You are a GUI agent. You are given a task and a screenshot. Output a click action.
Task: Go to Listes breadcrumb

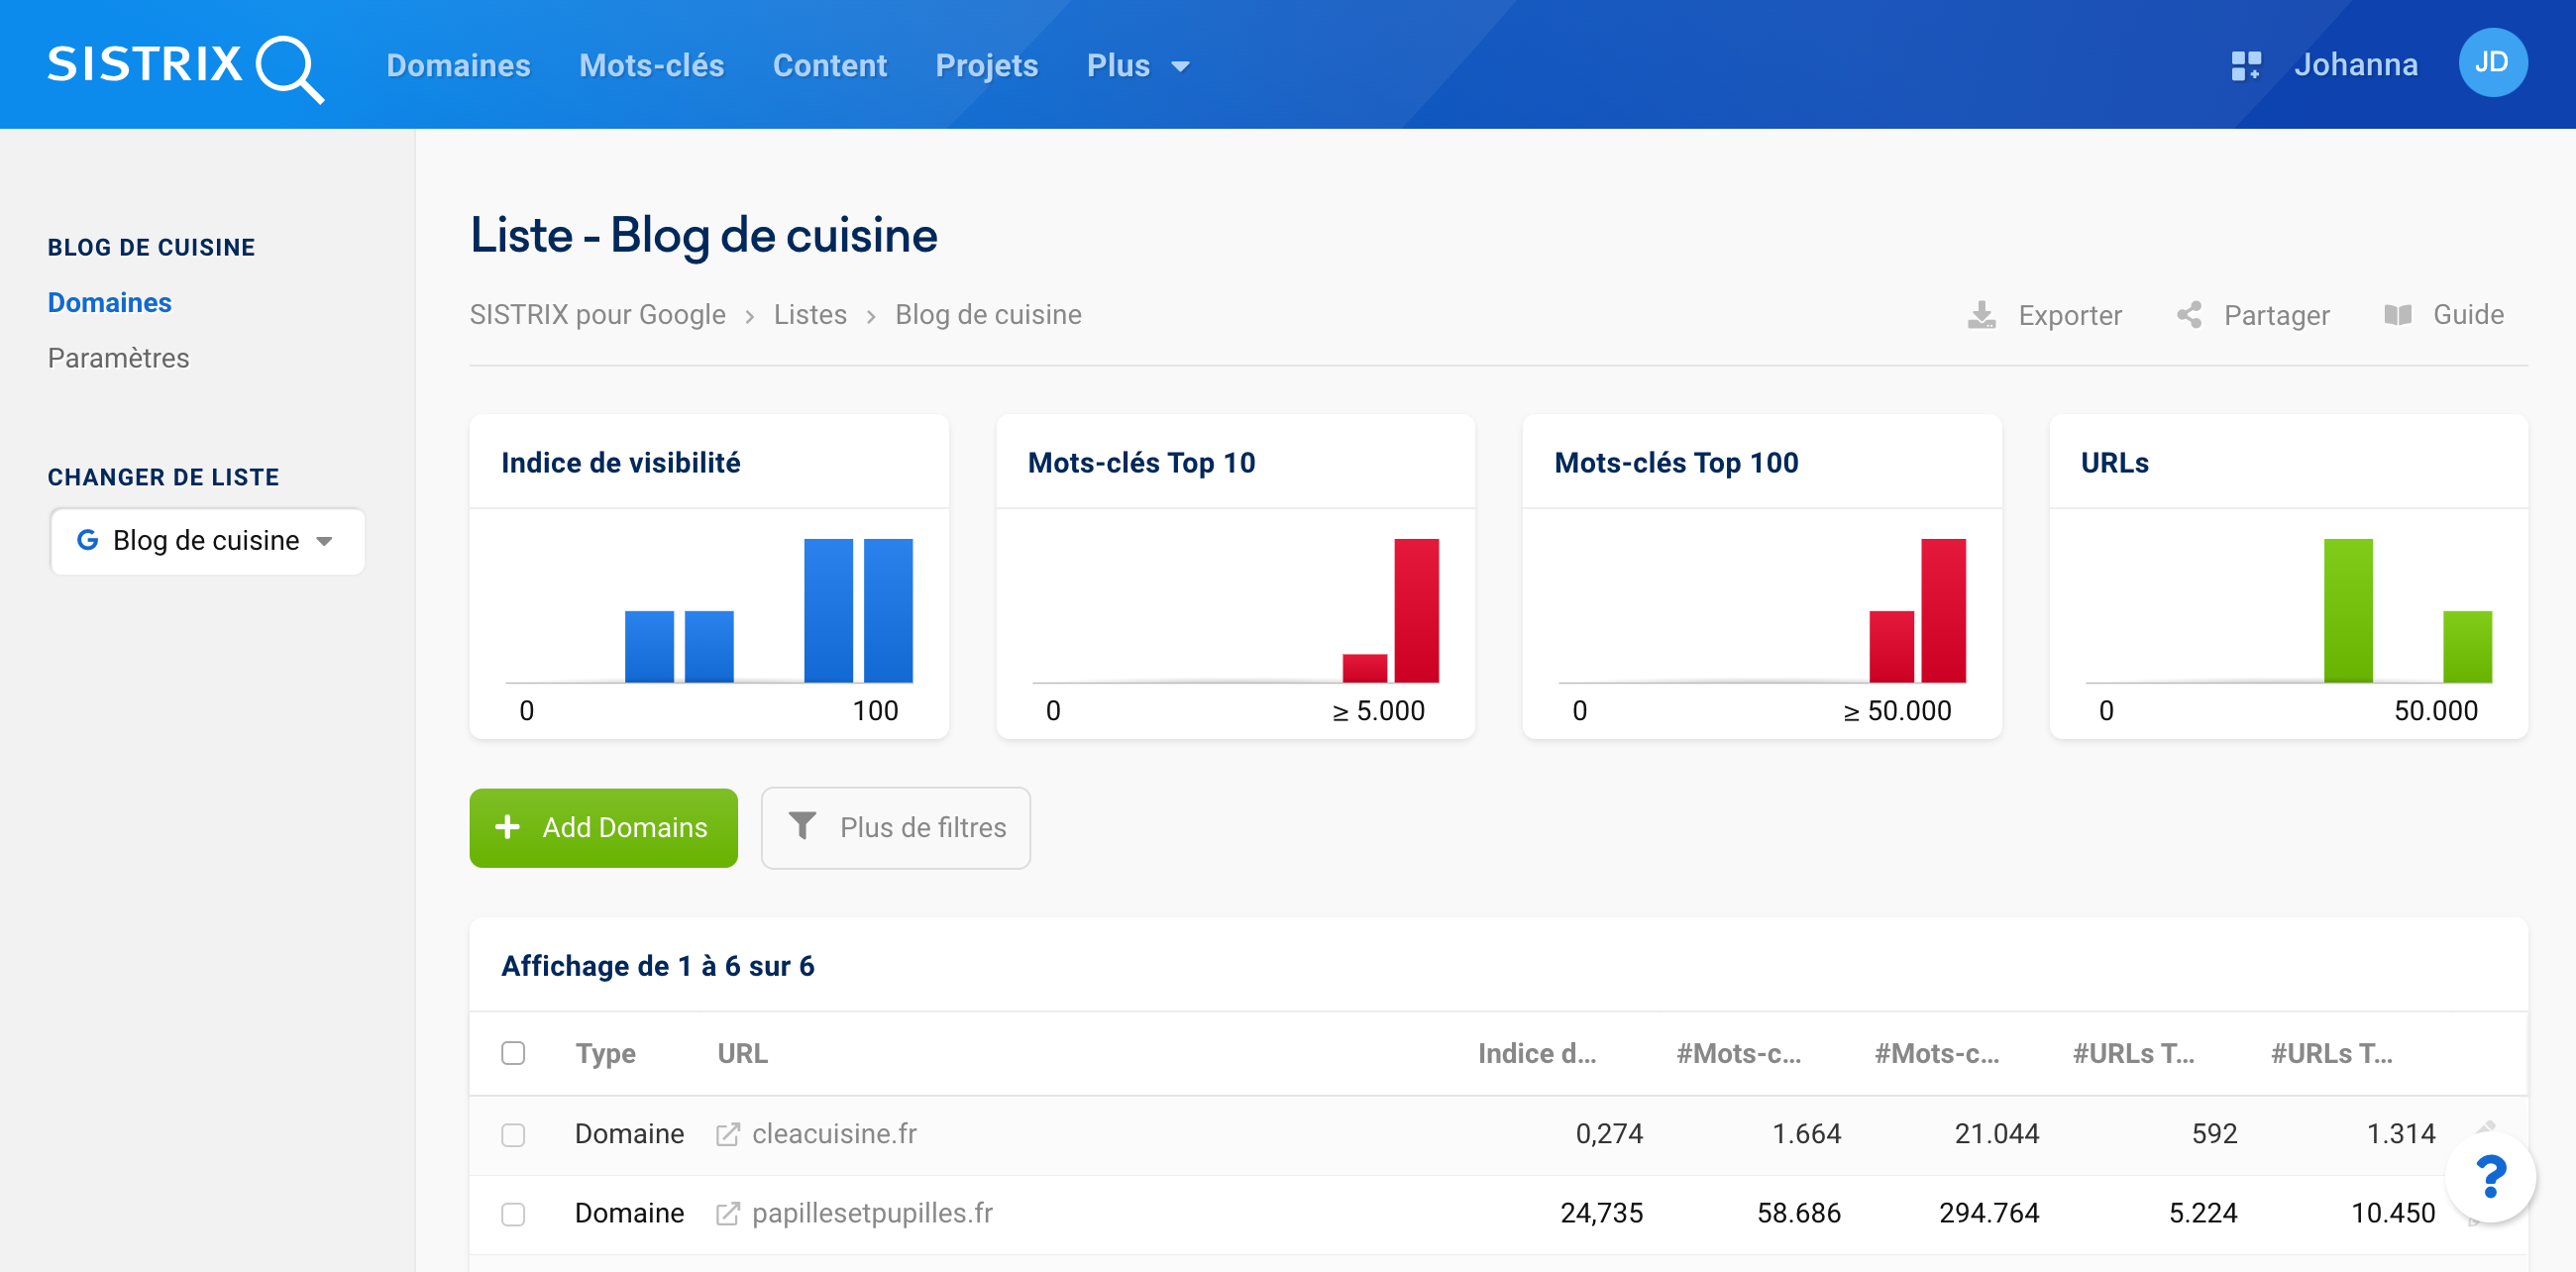pyautogui.click(x=810, y=315)
